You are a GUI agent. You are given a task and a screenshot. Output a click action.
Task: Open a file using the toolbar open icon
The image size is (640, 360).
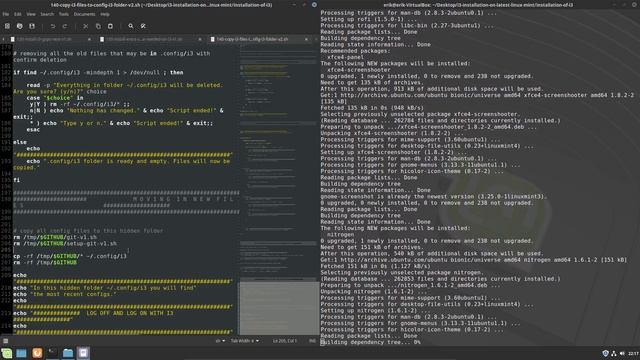[x=20, y=26]
